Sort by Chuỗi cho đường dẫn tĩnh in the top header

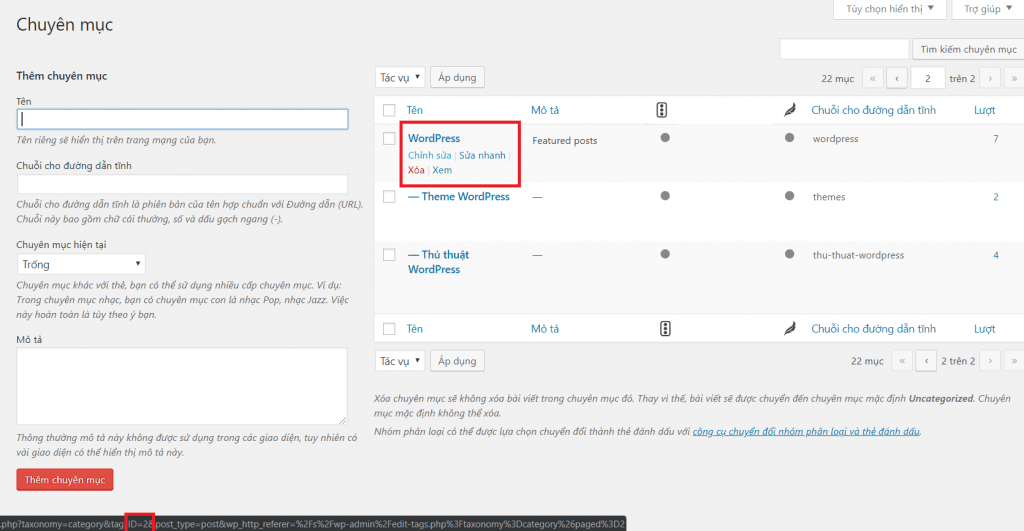pos(873,110)
